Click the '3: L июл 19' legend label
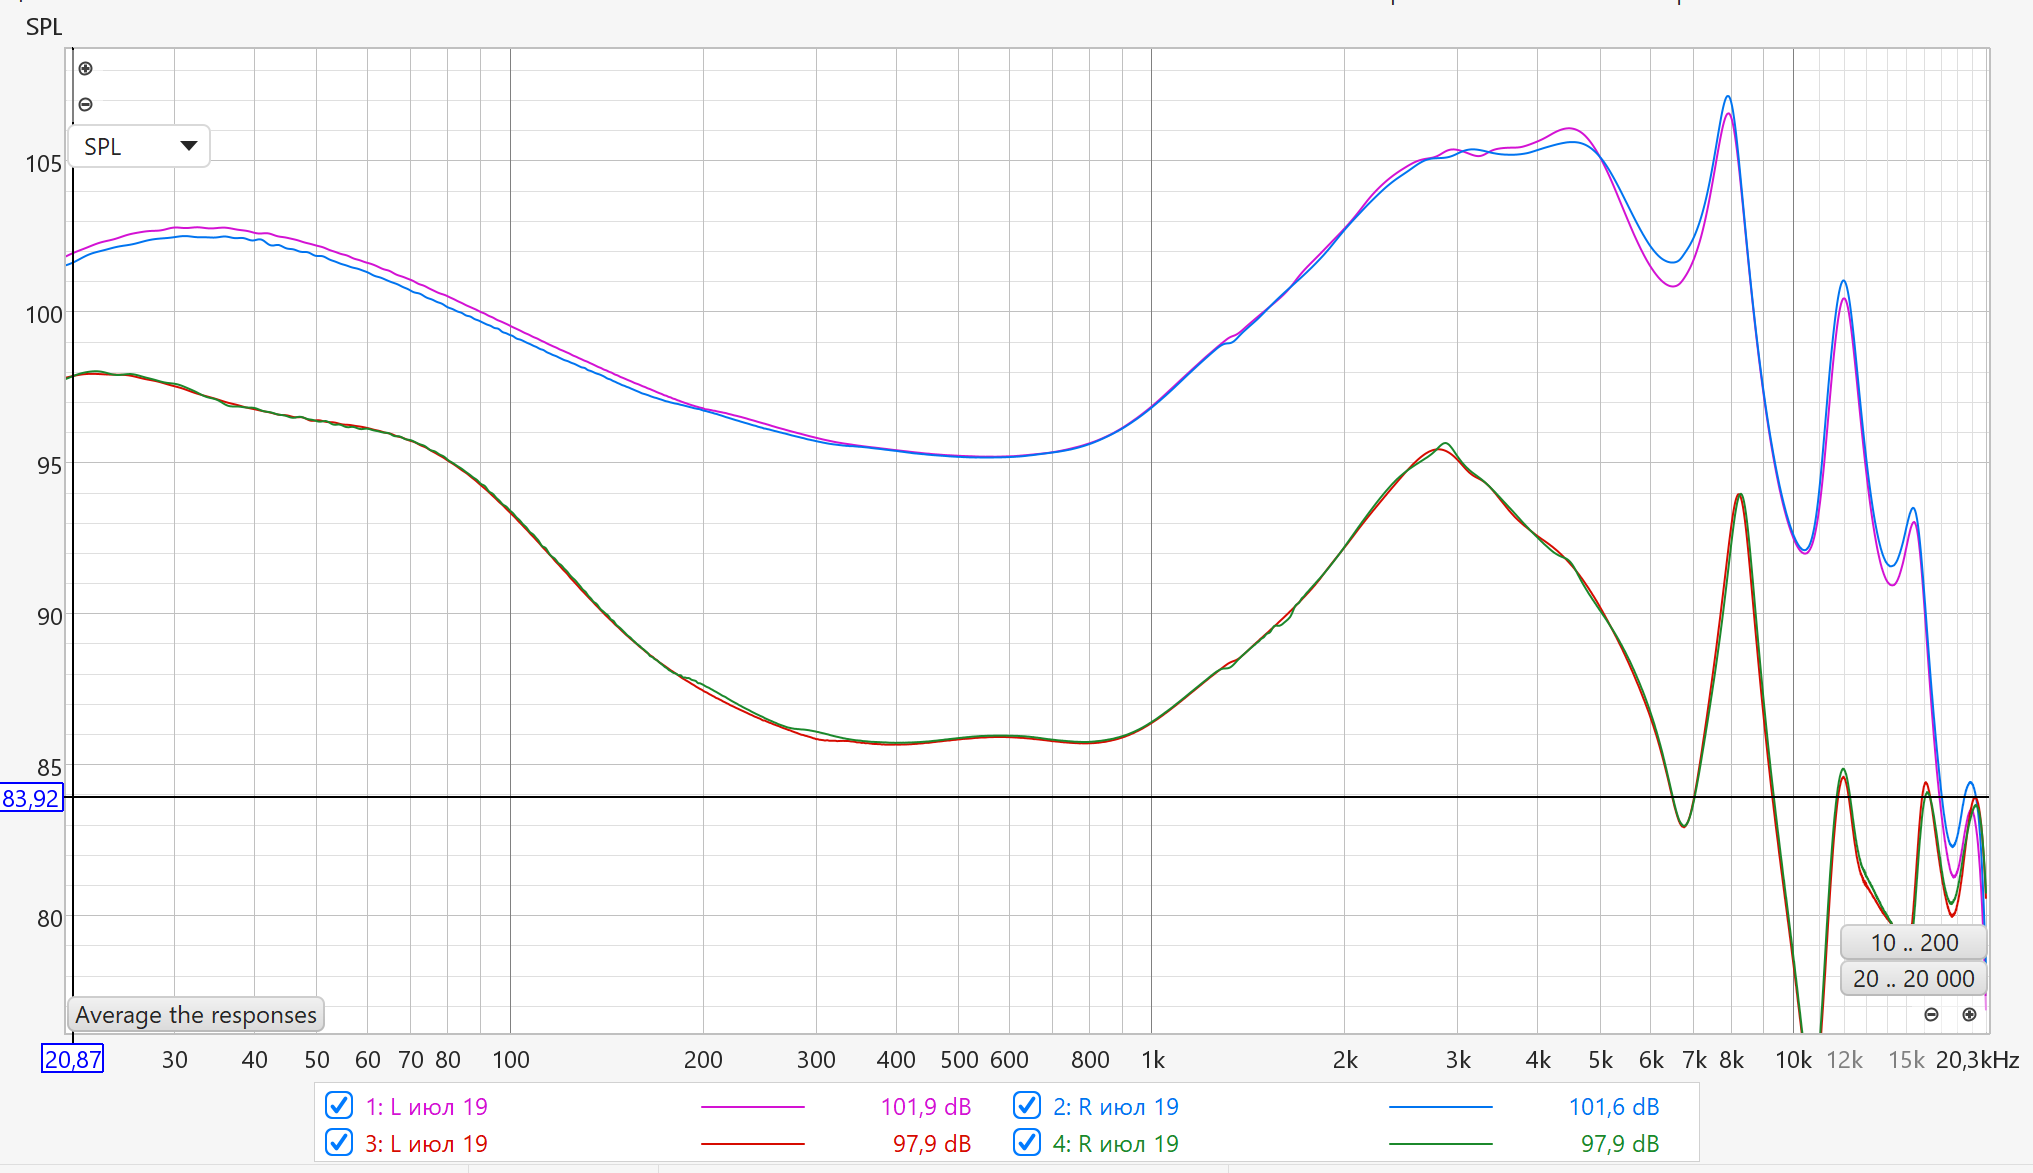The image size is (2033, 1173). [426, 1144]
